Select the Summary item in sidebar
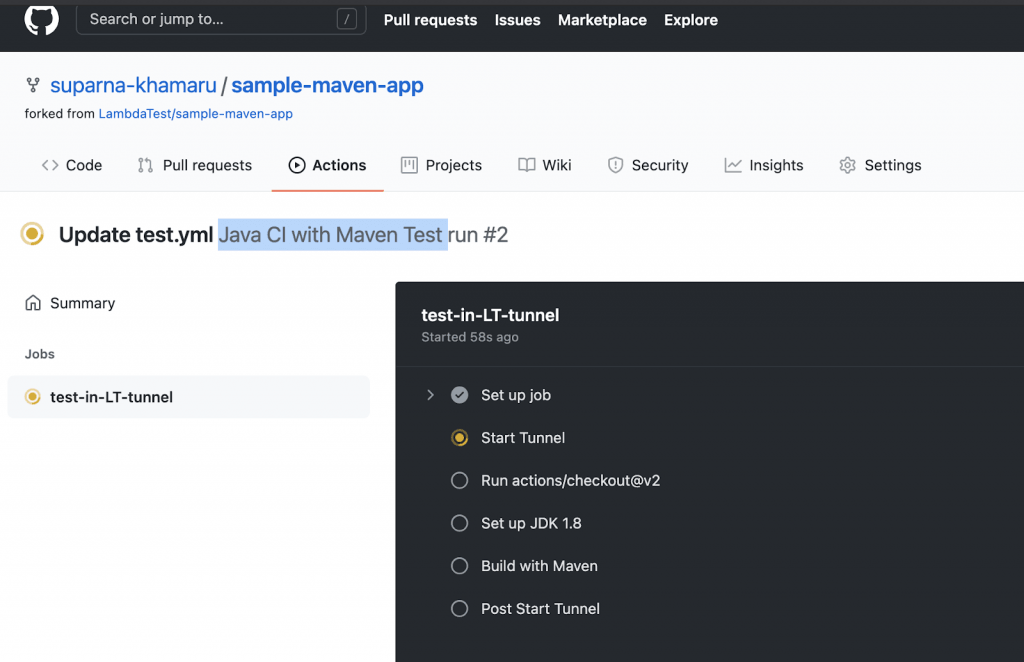This screenshot has height=662, width=1024. pos(82,303)
